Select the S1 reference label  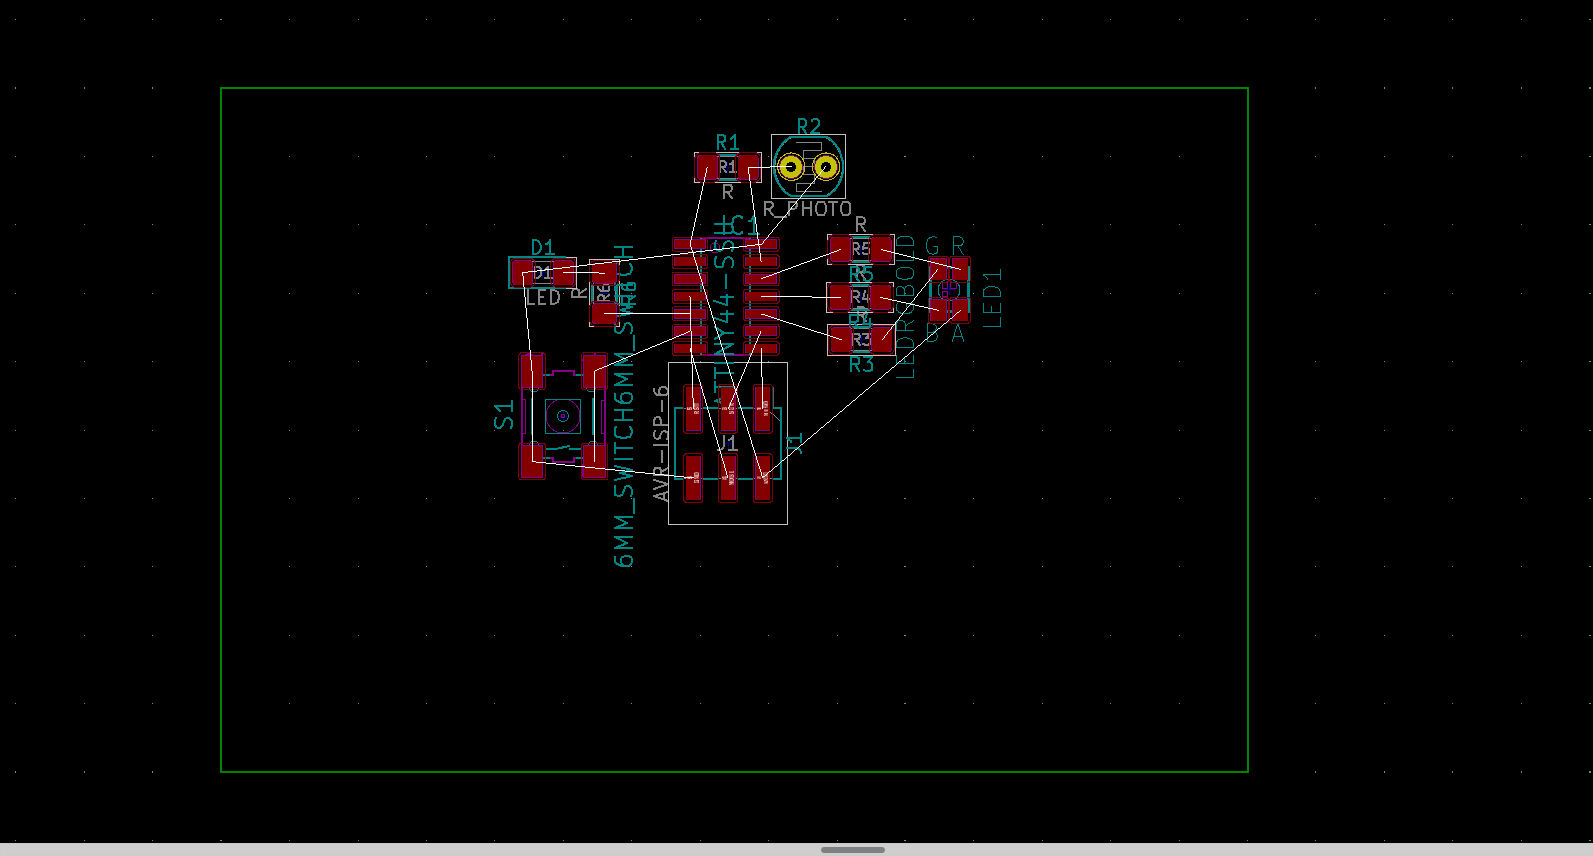(x=504, y=415)
